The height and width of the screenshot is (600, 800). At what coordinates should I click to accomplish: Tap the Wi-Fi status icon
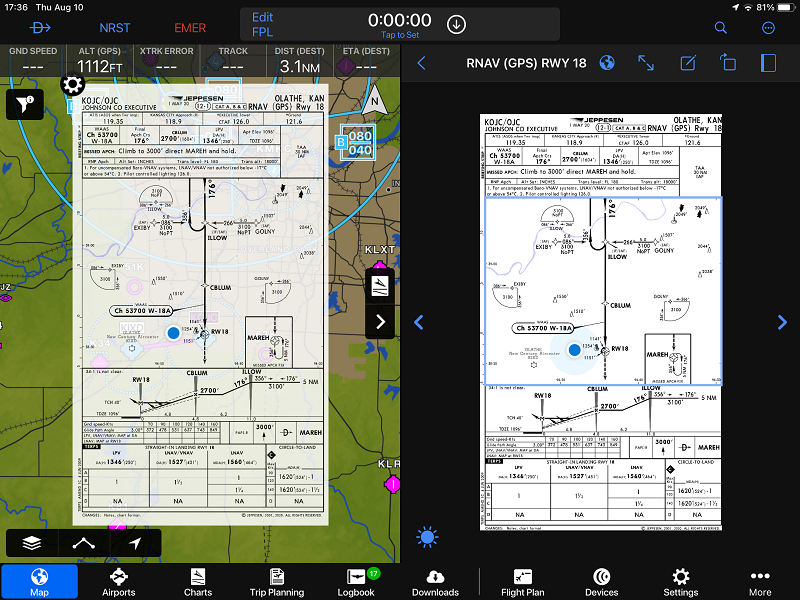(x=748, y=7)
